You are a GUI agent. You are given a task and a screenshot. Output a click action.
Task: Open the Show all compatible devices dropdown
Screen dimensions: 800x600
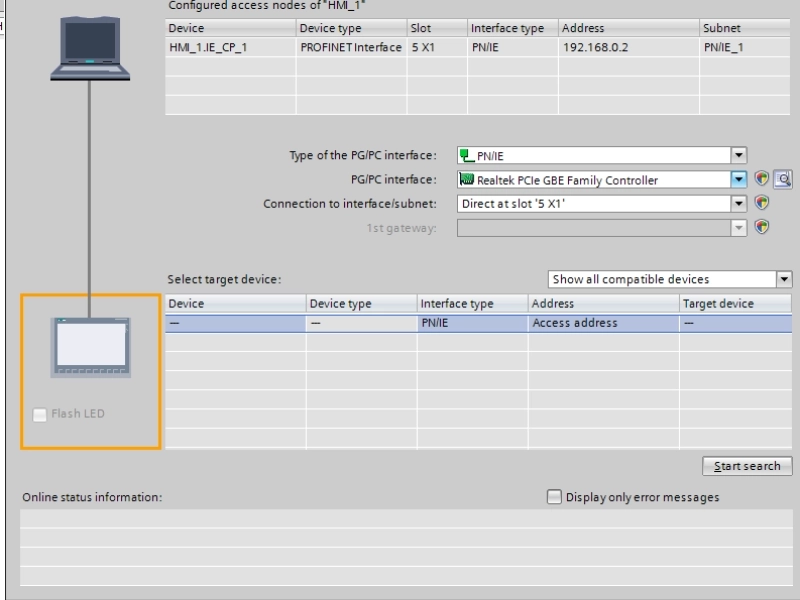coord(784,279)
